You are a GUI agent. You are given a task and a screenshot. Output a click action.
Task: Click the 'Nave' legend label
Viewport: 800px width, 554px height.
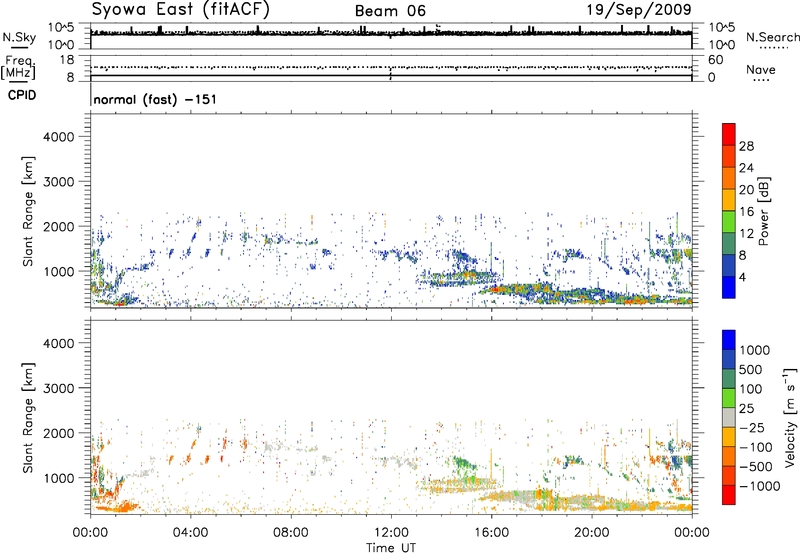point(761,69)
